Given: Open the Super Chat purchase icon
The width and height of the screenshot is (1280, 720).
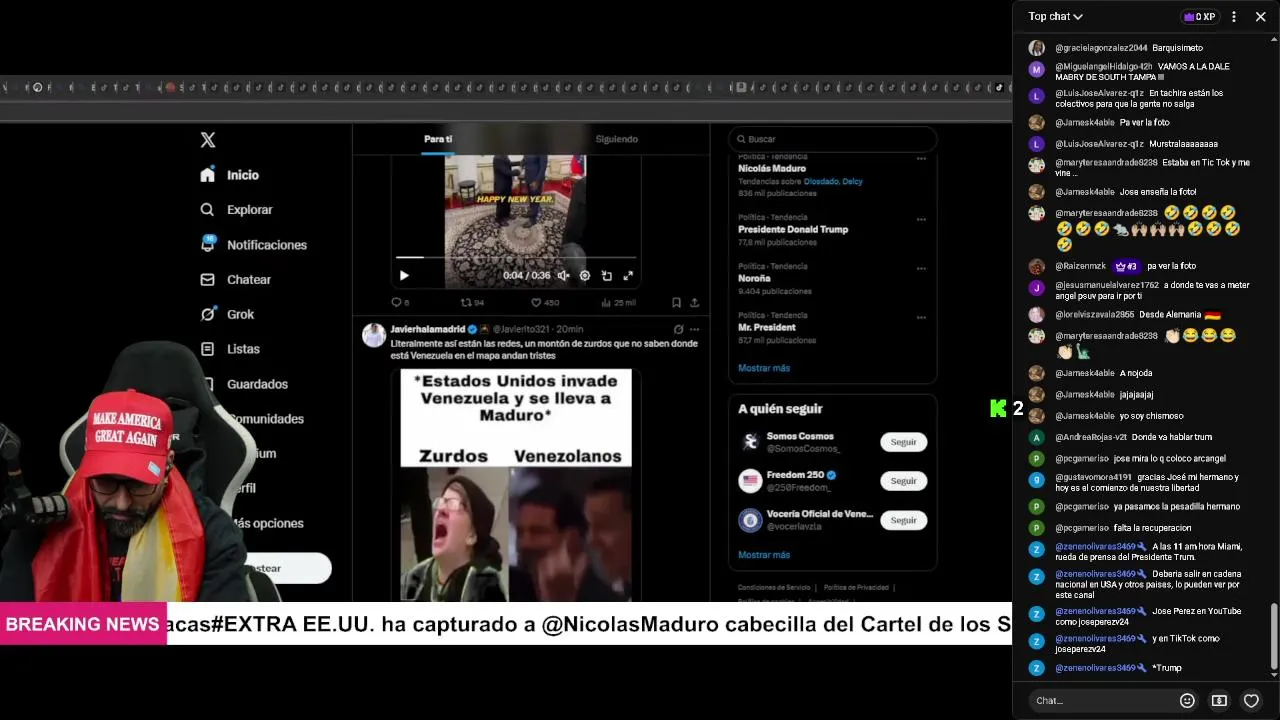Looking at the screenshot, I should (1219, 701).
